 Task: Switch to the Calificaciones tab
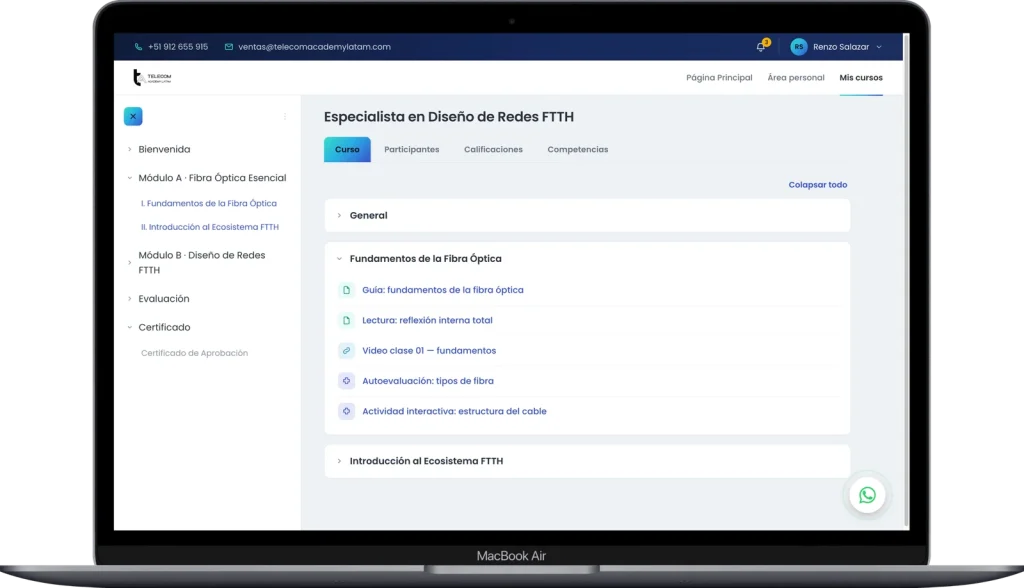[493, 150]
